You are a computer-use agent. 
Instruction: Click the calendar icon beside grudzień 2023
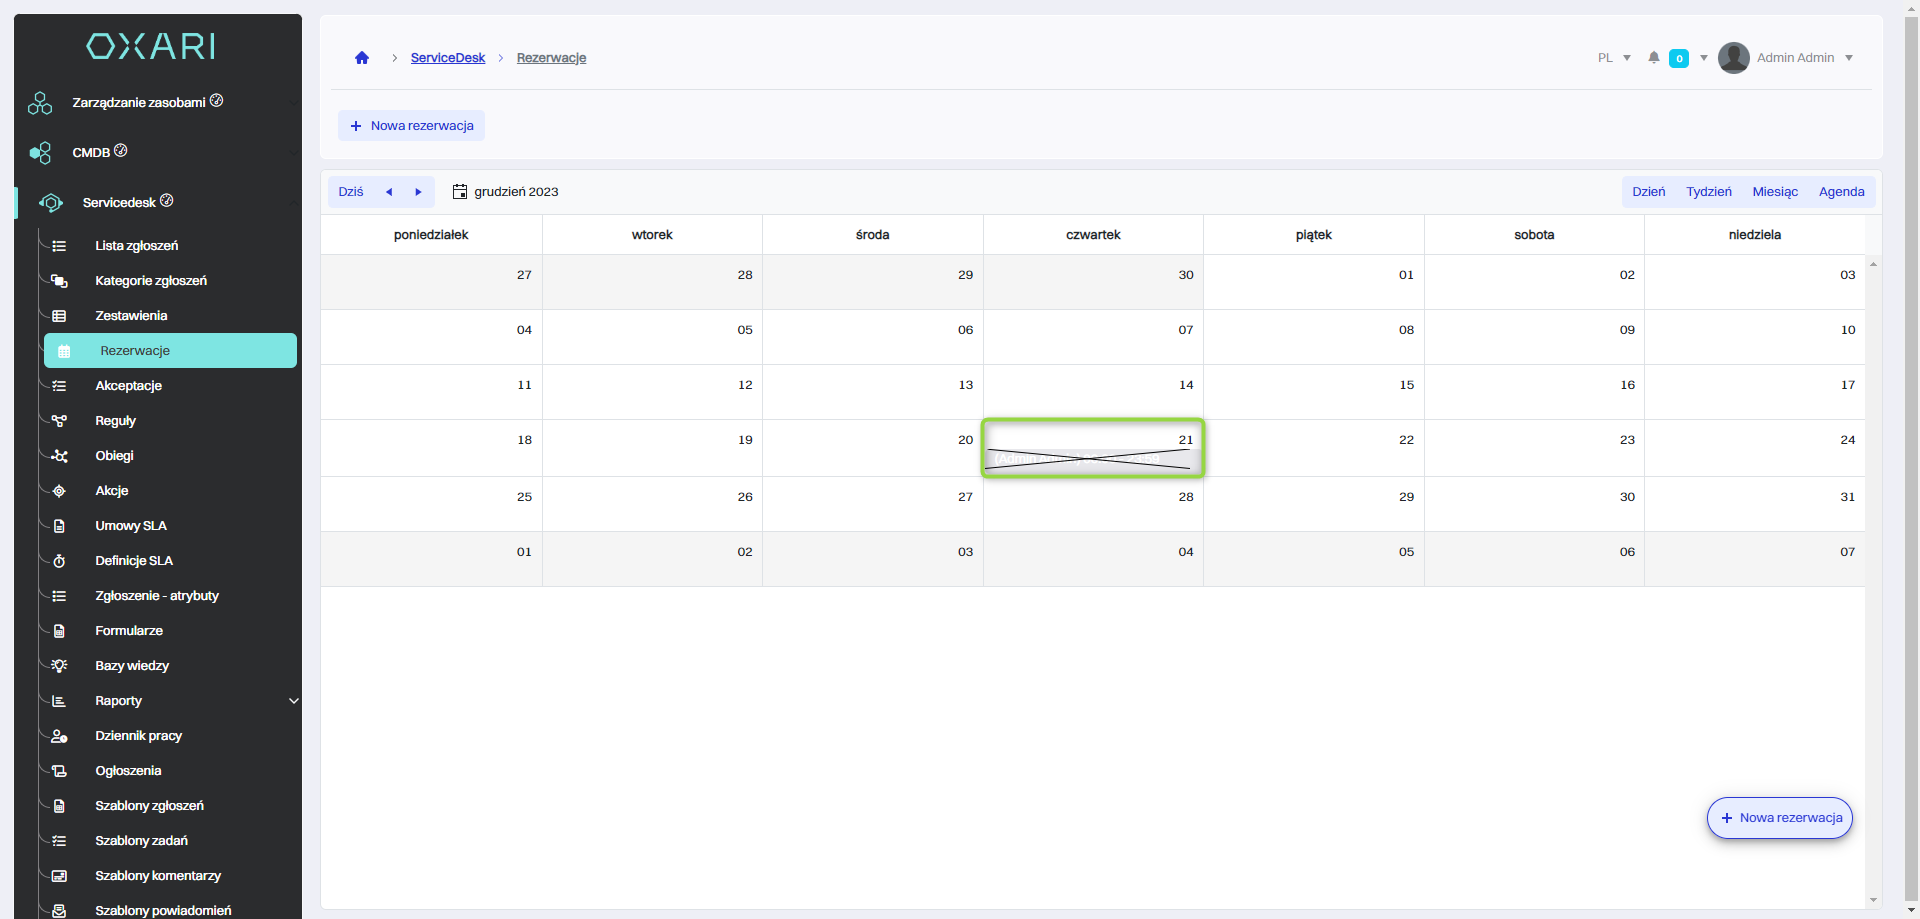[x=460, y=192]
